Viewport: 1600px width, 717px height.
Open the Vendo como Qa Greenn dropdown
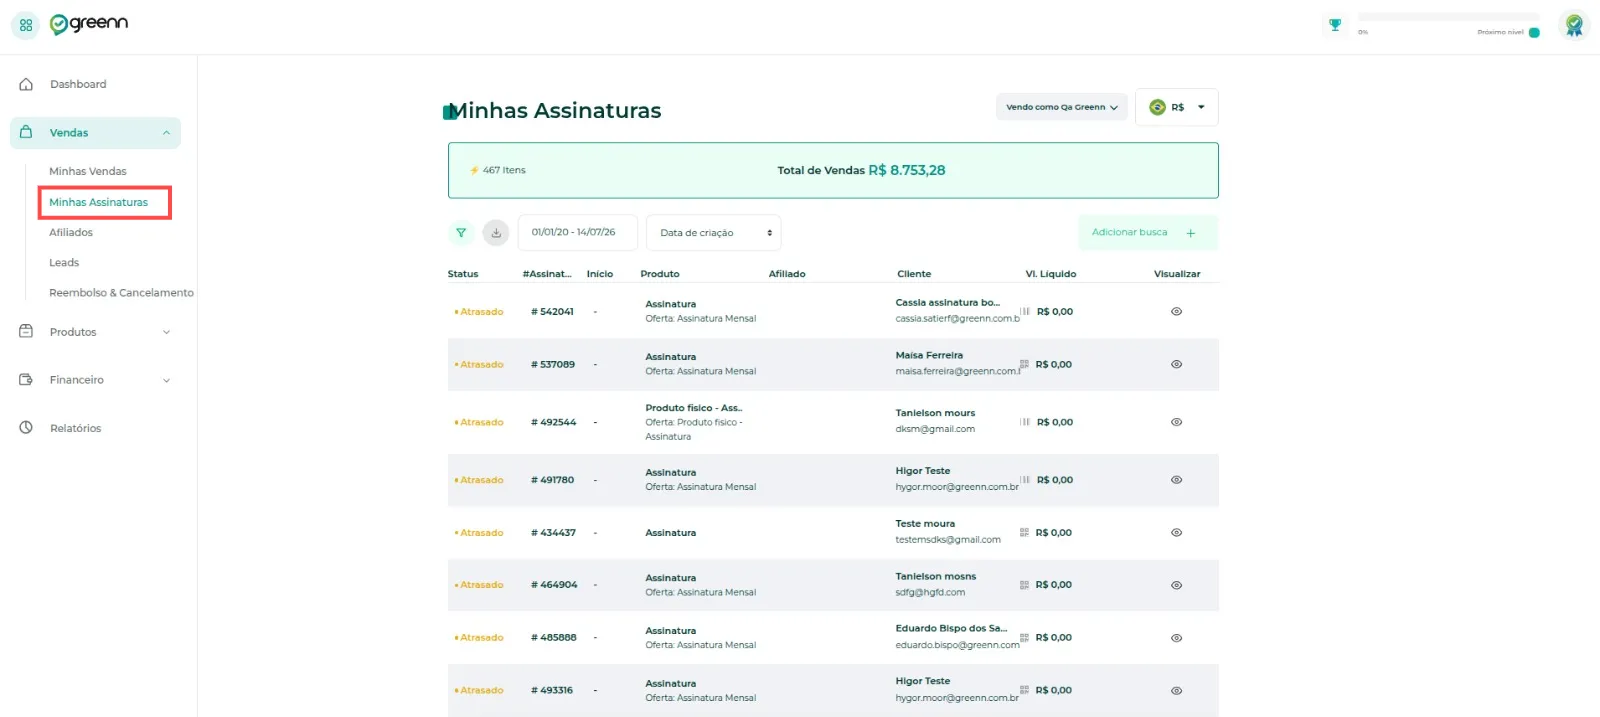[1062, 107]
